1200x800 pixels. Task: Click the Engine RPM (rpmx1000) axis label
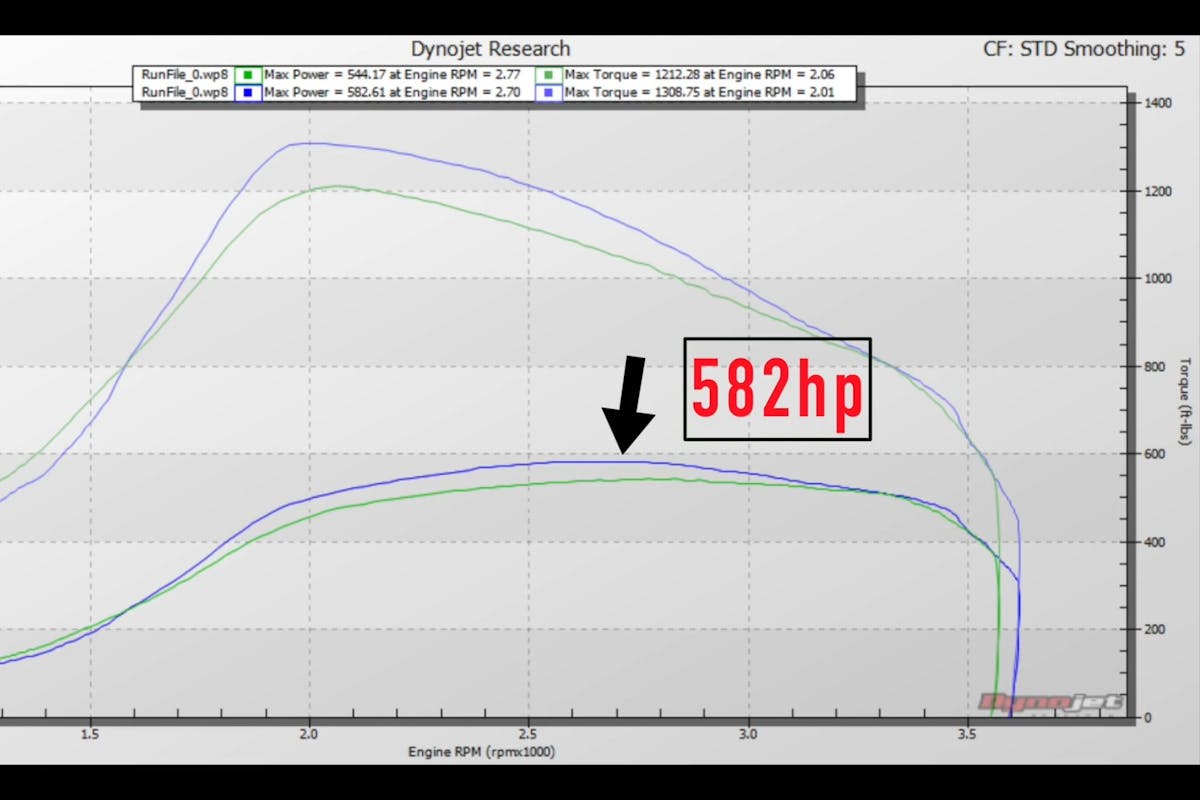481,751
